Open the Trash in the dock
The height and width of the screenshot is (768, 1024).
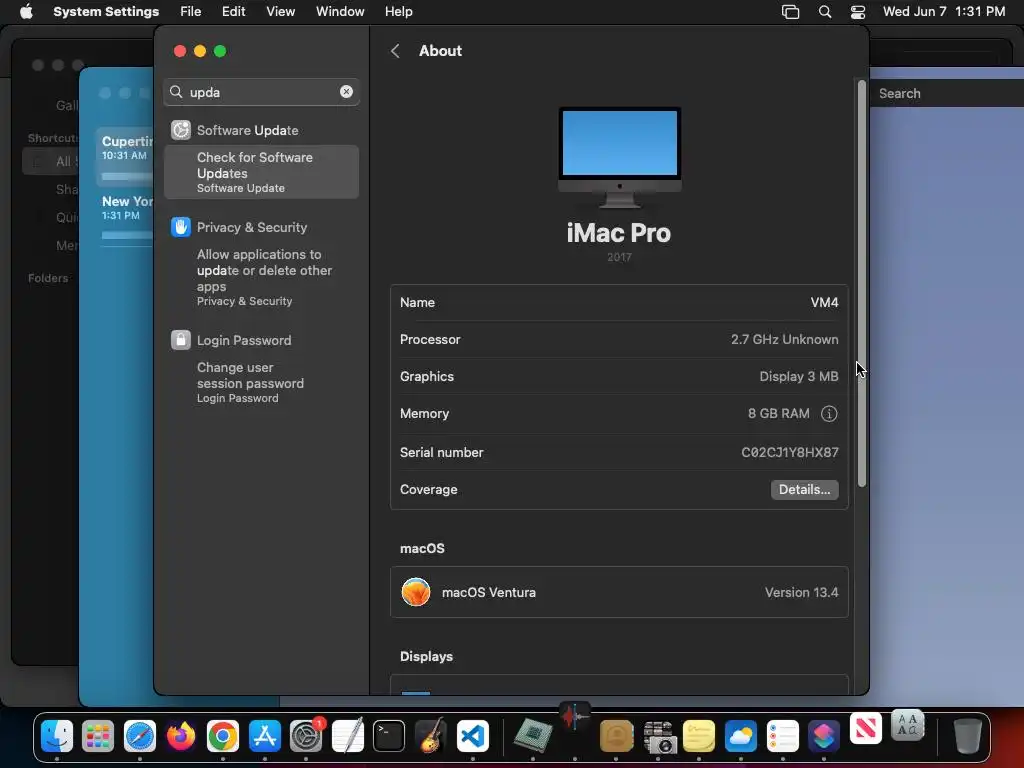968,736
